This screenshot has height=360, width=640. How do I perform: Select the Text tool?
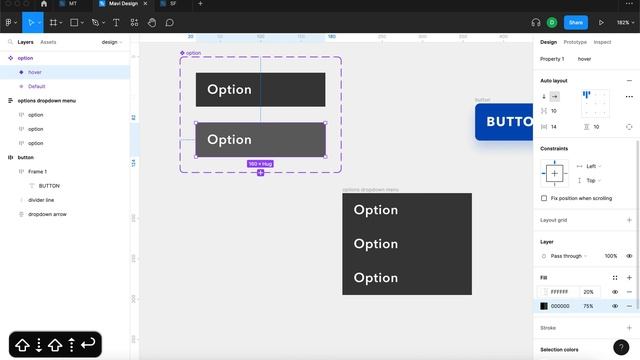(116, 22)
